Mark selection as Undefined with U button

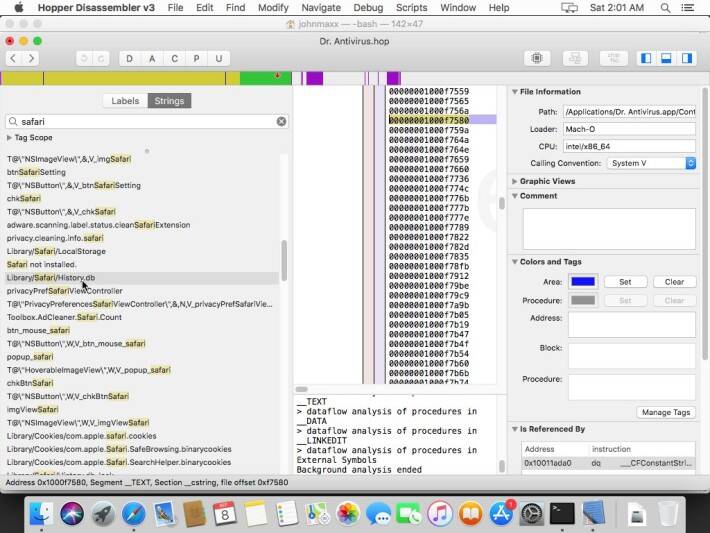pyautogui.click(x=219, y=58)
